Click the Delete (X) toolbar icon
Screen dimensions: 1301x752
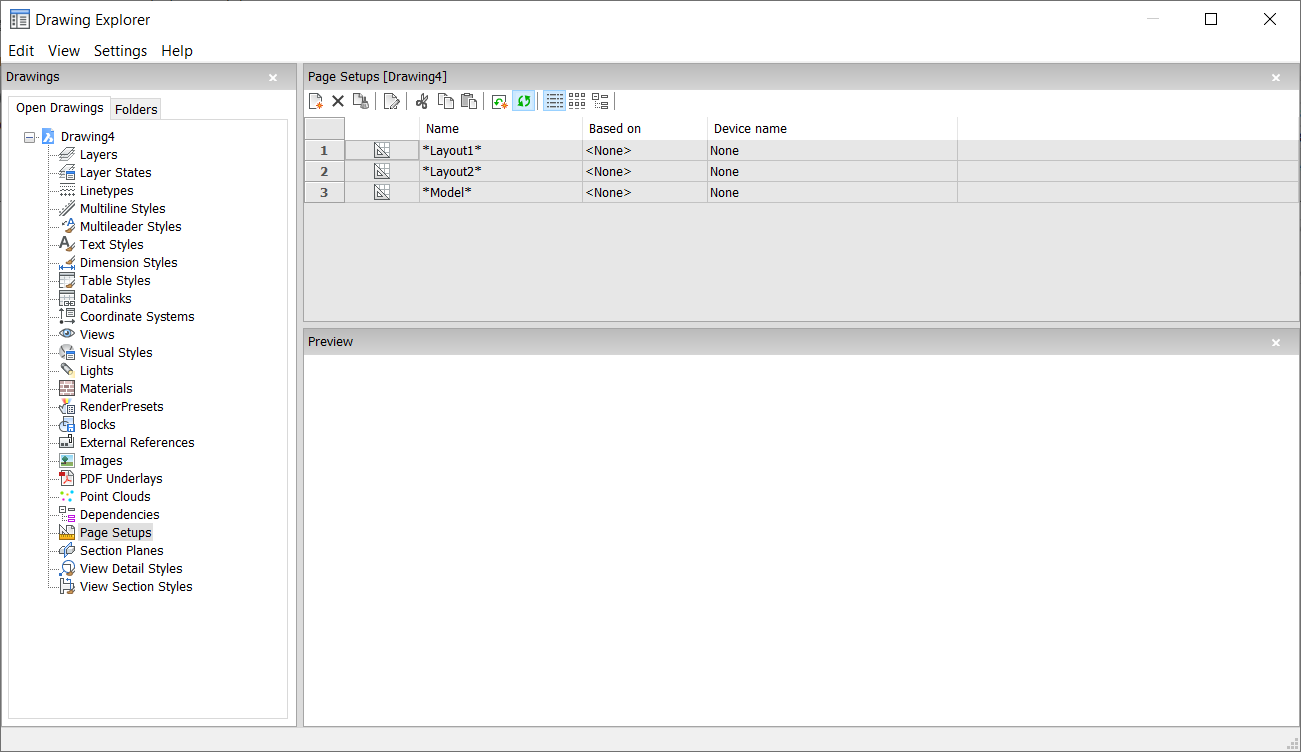(x=338, y=101)
